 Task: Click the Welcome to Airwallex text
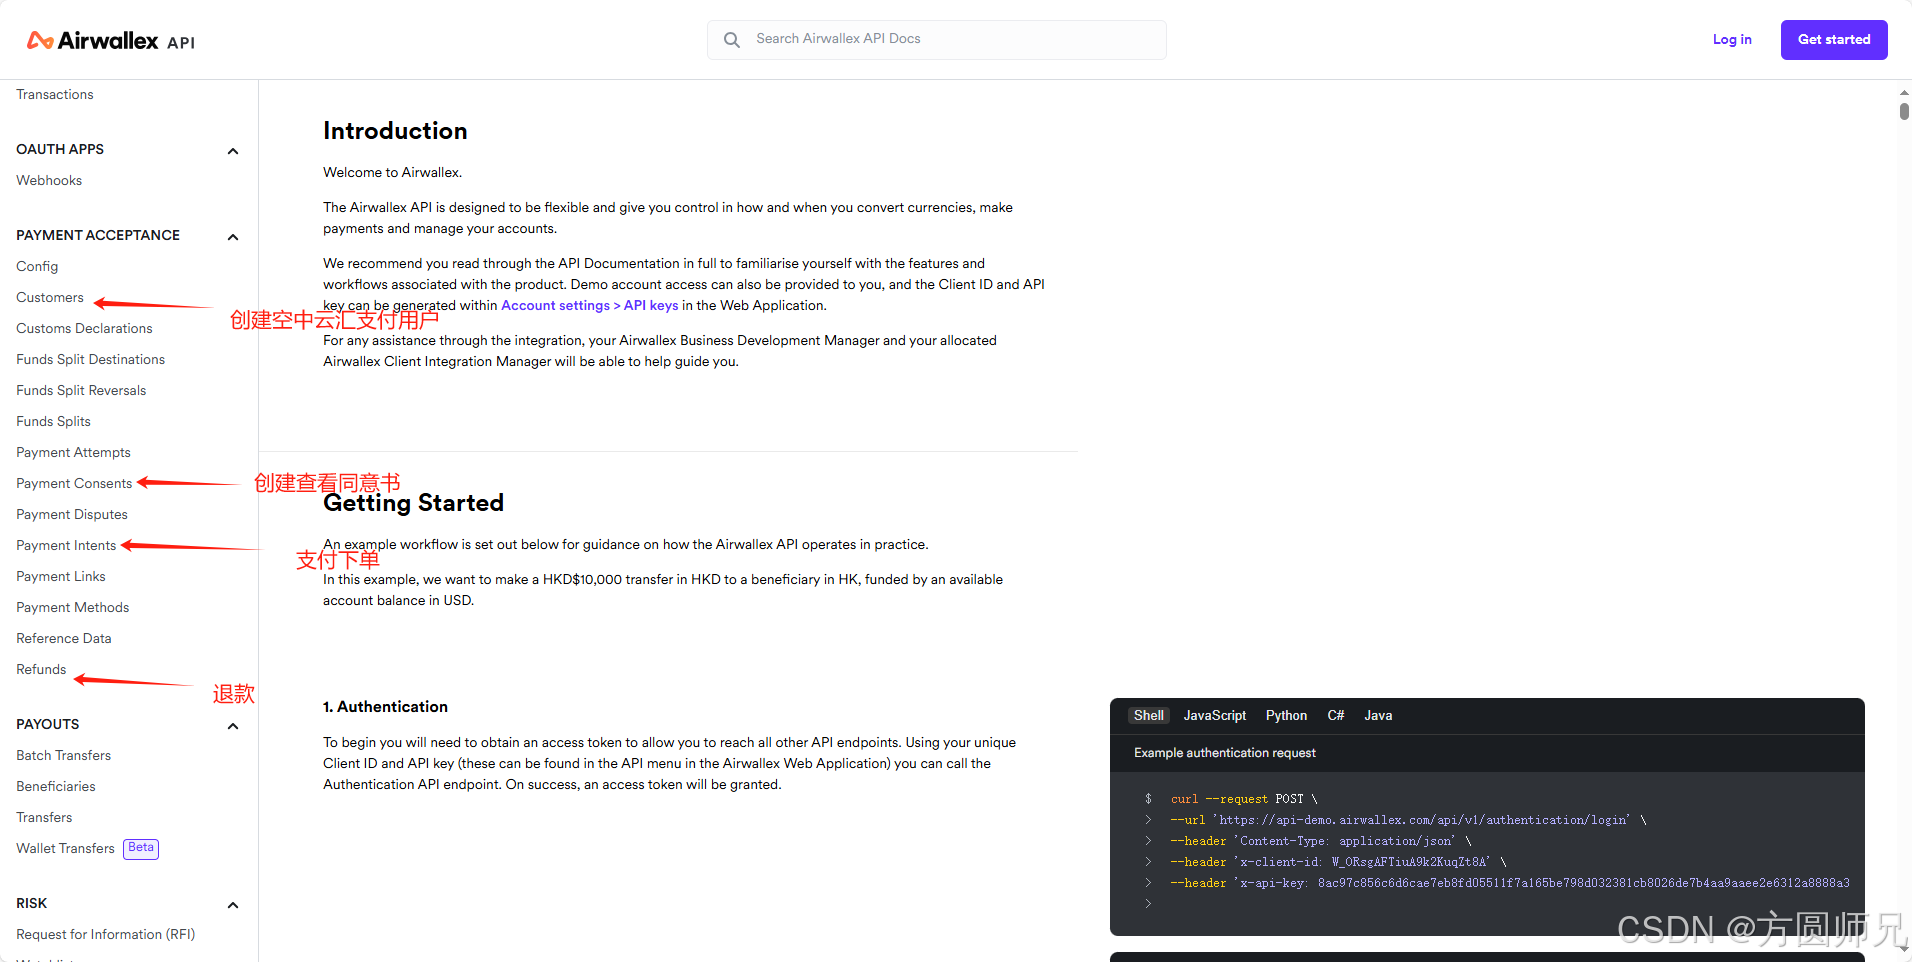click(392, 172)
